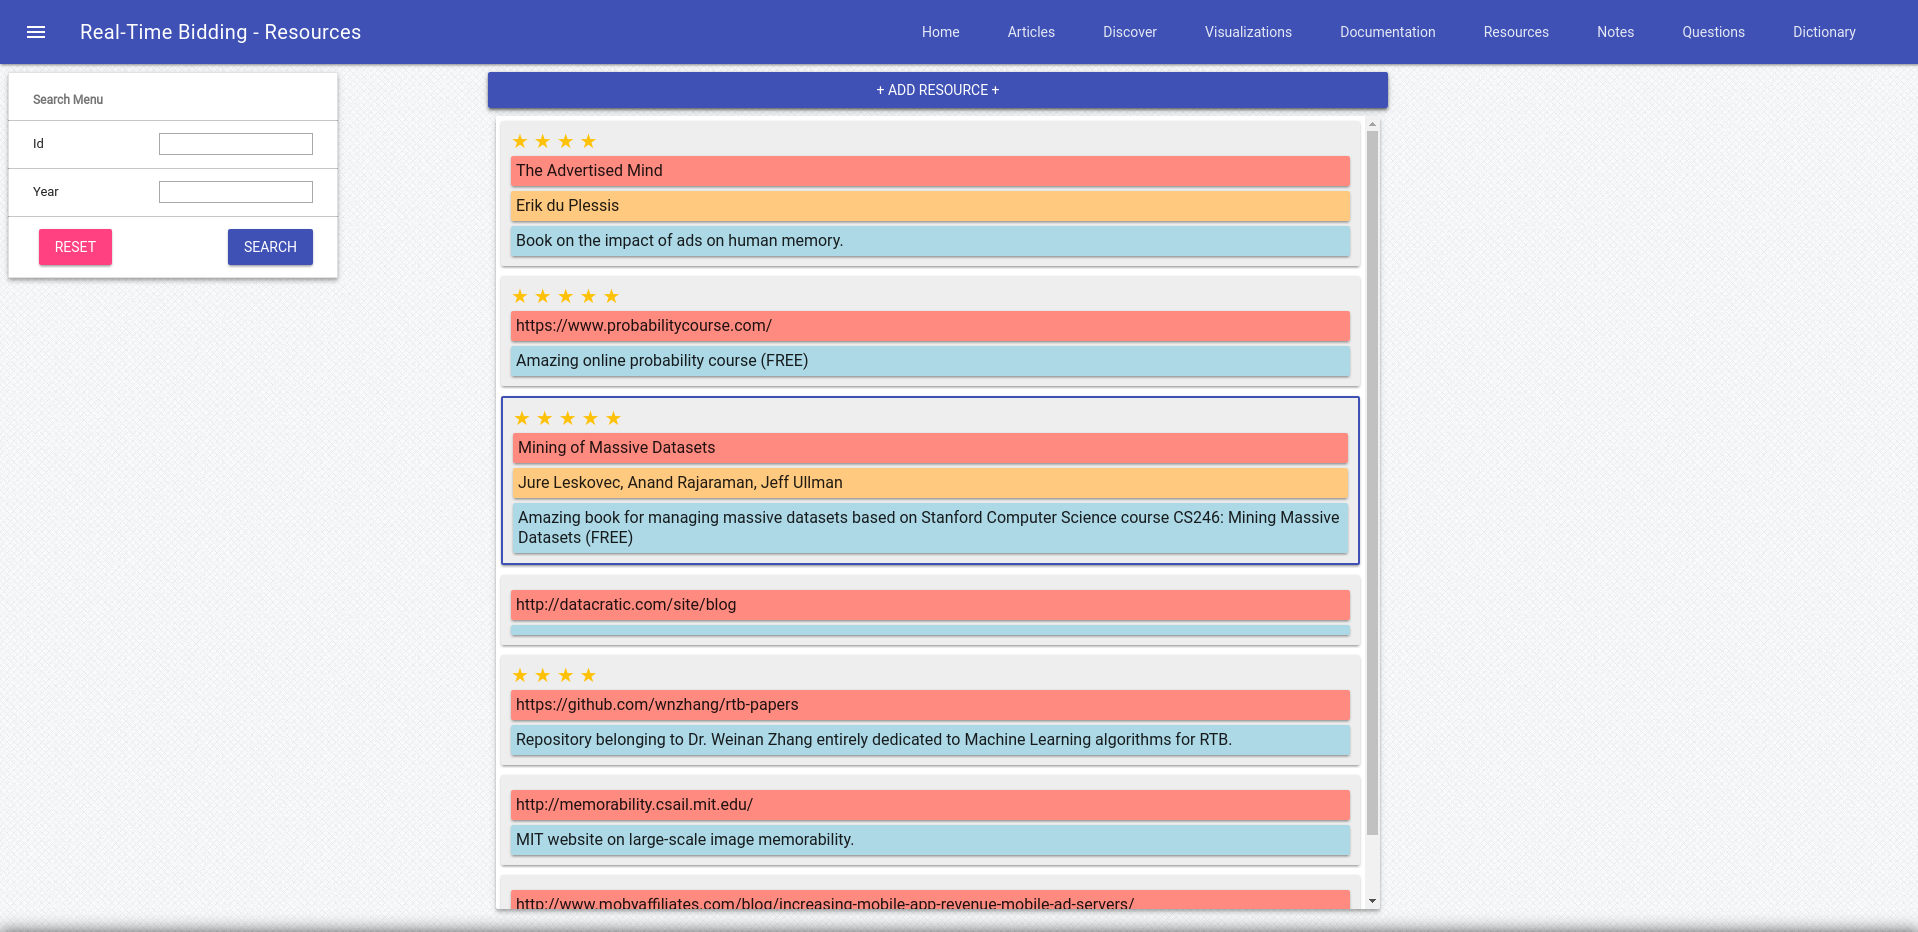
Task: Click fourth star of rtb-papers rating
Action: click(589, 675)
